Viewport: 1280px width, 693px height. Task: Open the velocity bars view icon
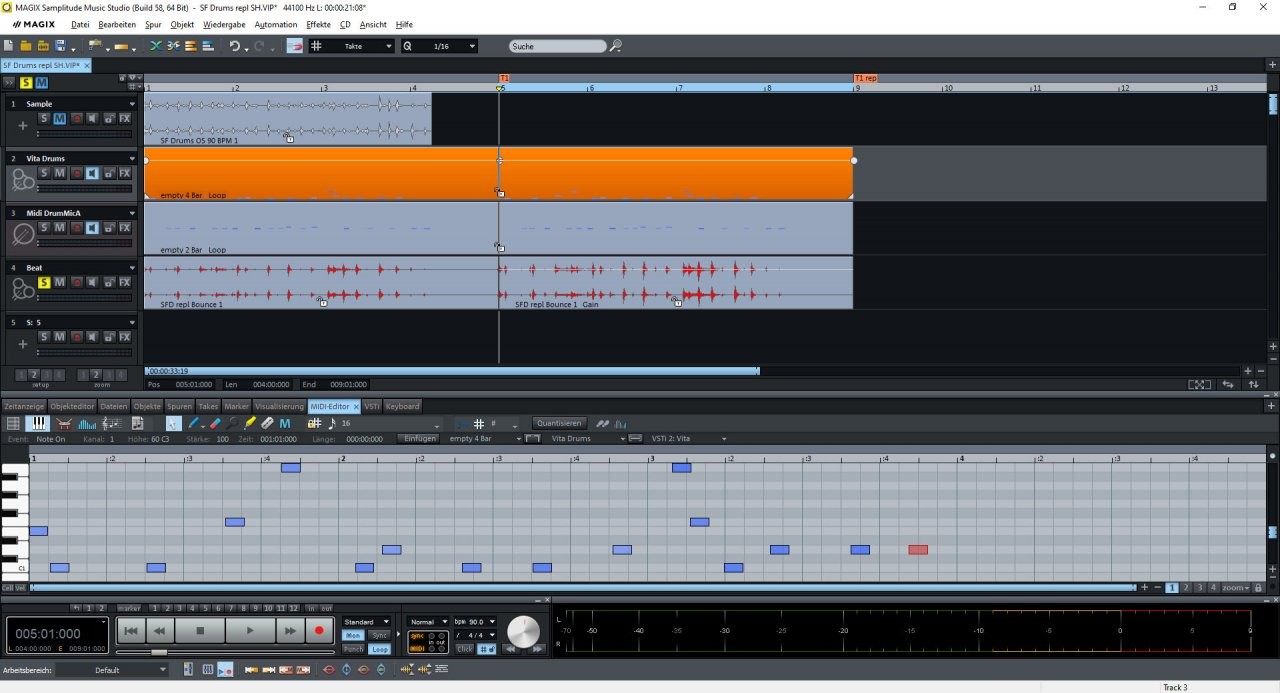[x=87, y=424]
